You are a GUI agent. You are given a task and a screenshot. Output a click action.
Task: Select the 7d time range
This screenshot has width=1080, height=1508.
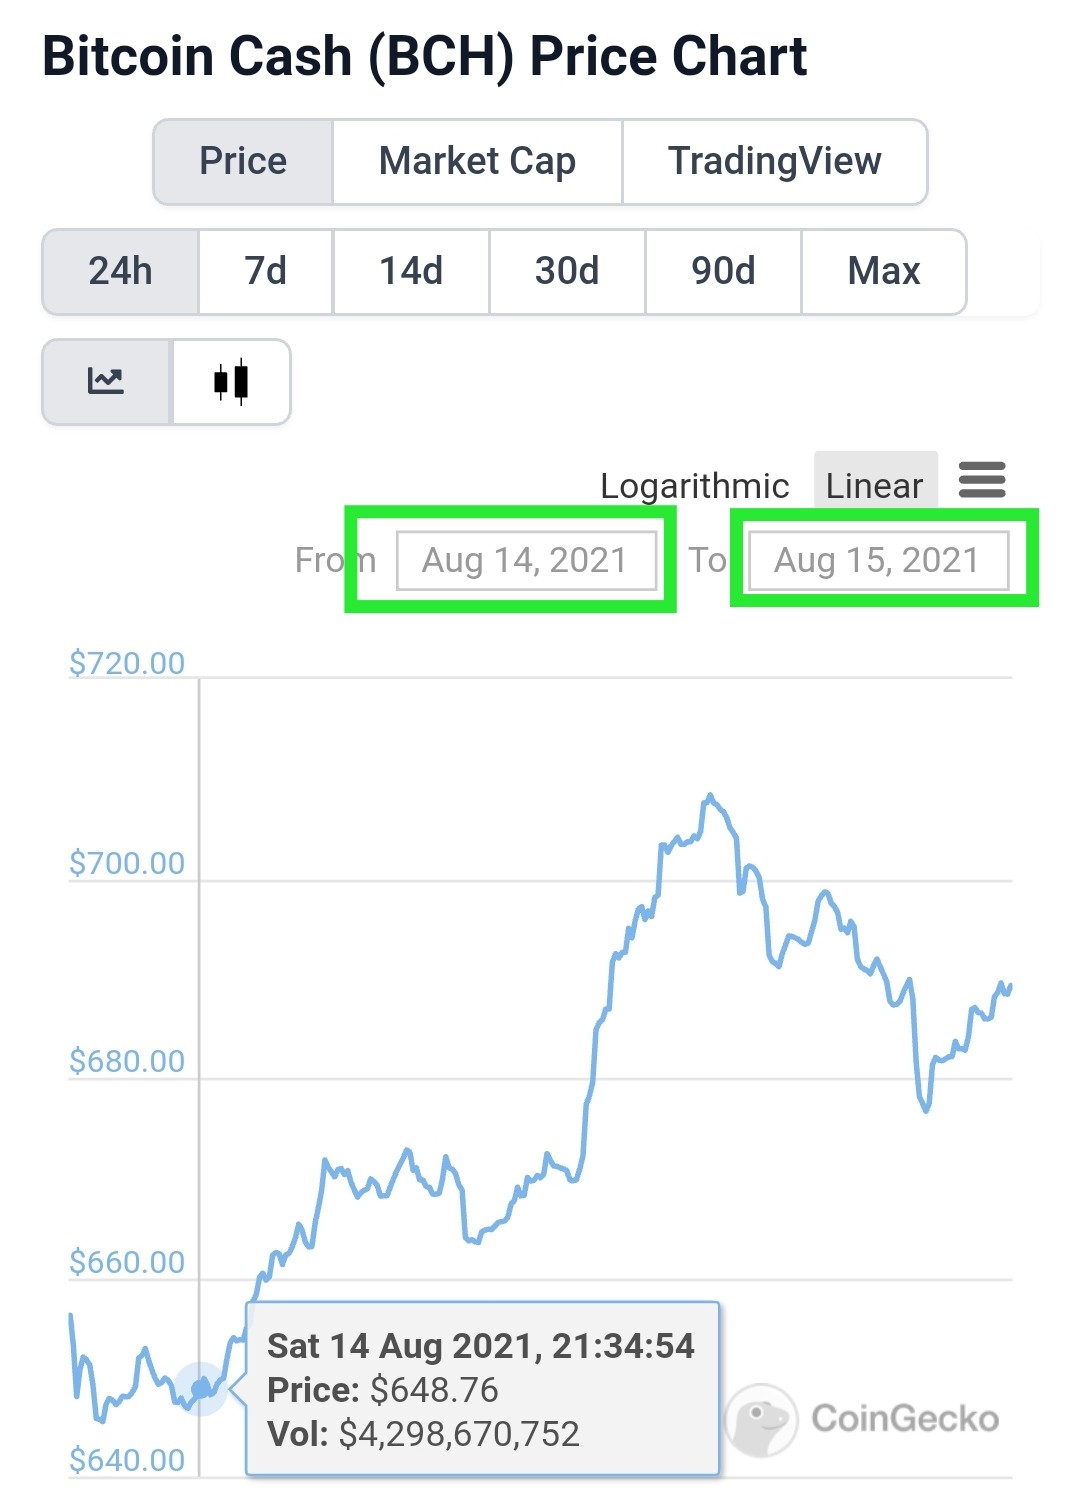266,272
